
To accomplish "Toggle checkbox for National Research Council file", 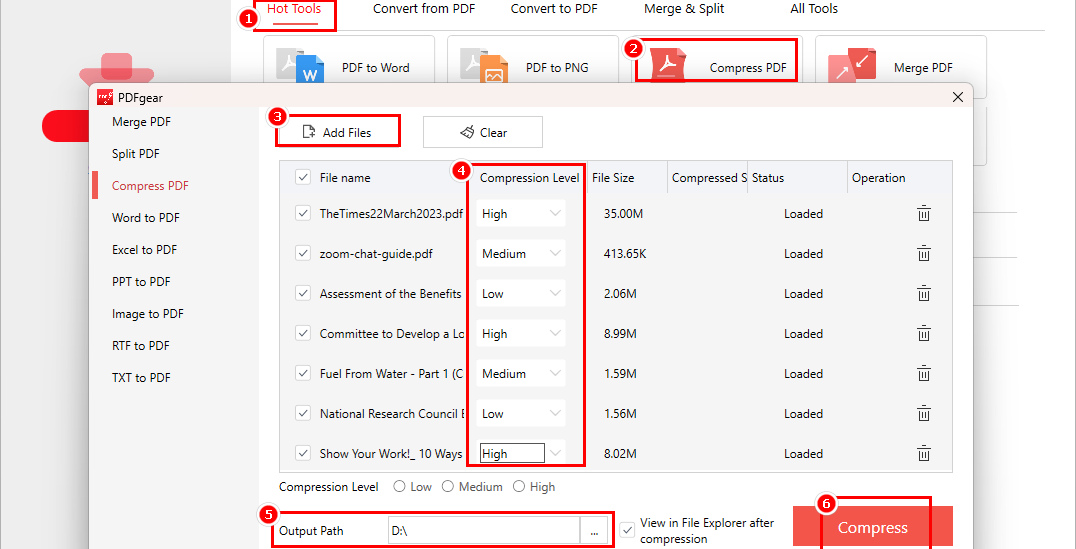I will 302,414.
